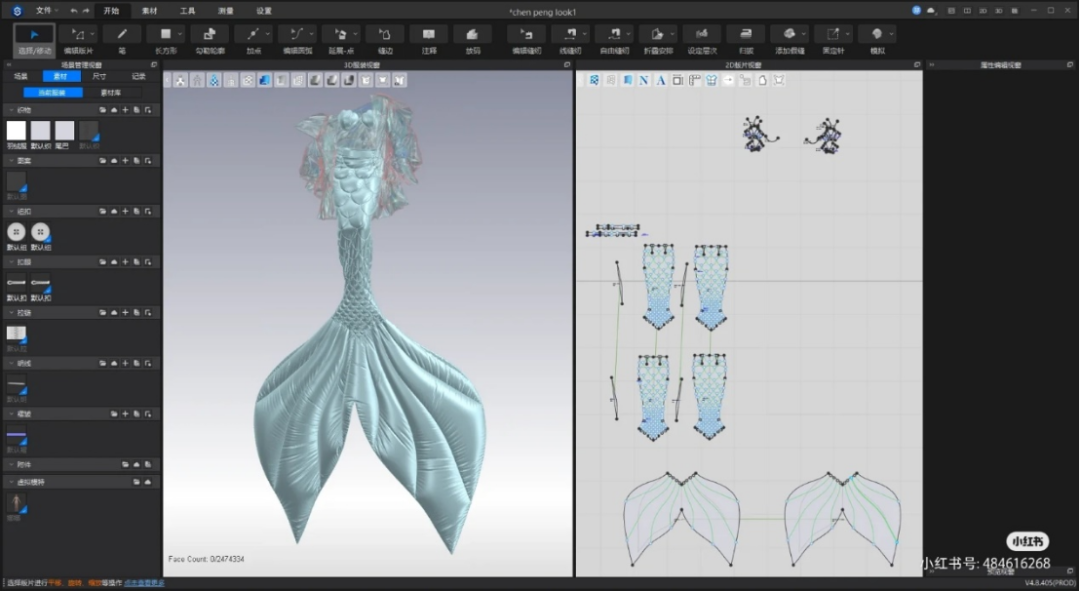
Task: Switch to 尺寸 size tab in left panel
Action: pos(100,76)
